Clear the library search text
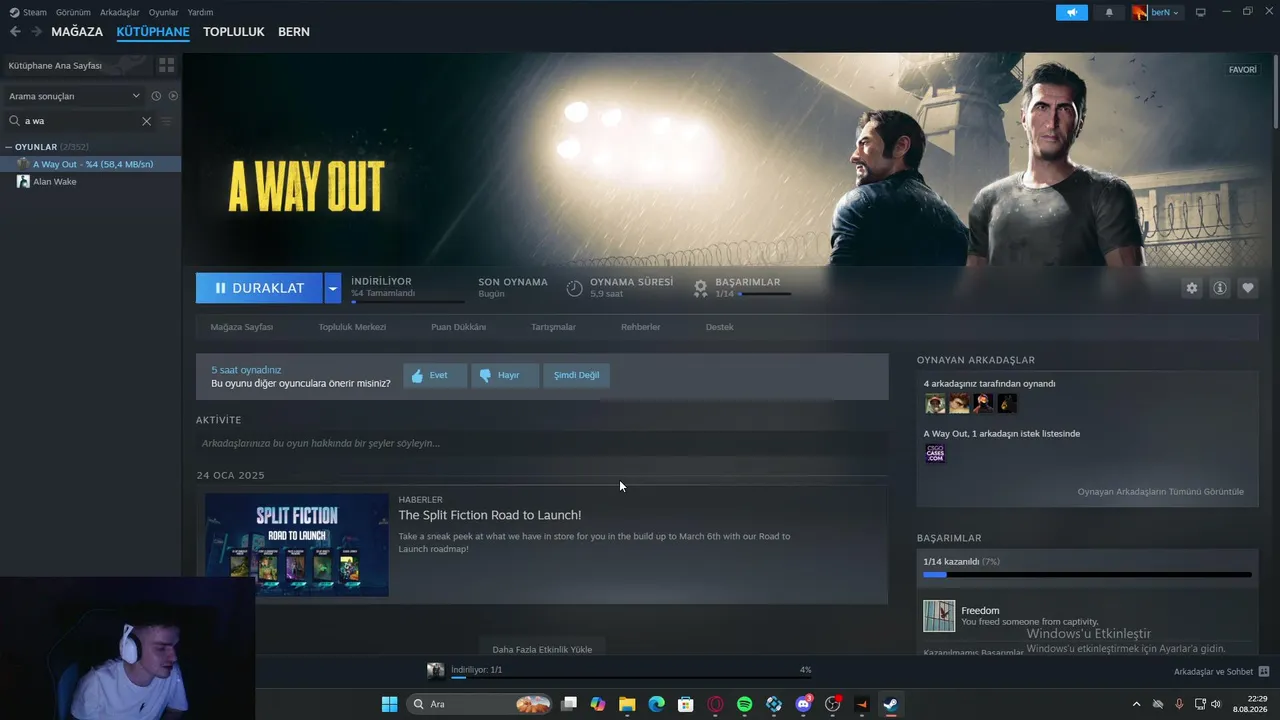Screen dimensions: 1280x720 point(146,121)
